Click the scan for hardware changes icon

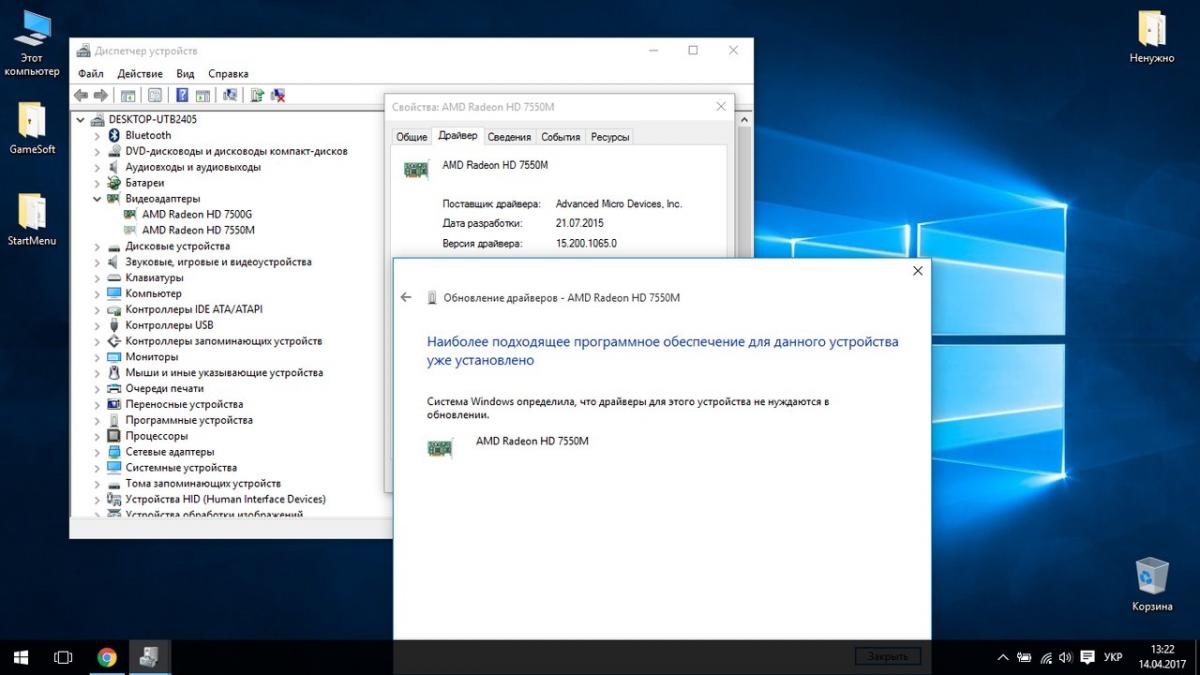pyautogui.click(x=230, y=96)
